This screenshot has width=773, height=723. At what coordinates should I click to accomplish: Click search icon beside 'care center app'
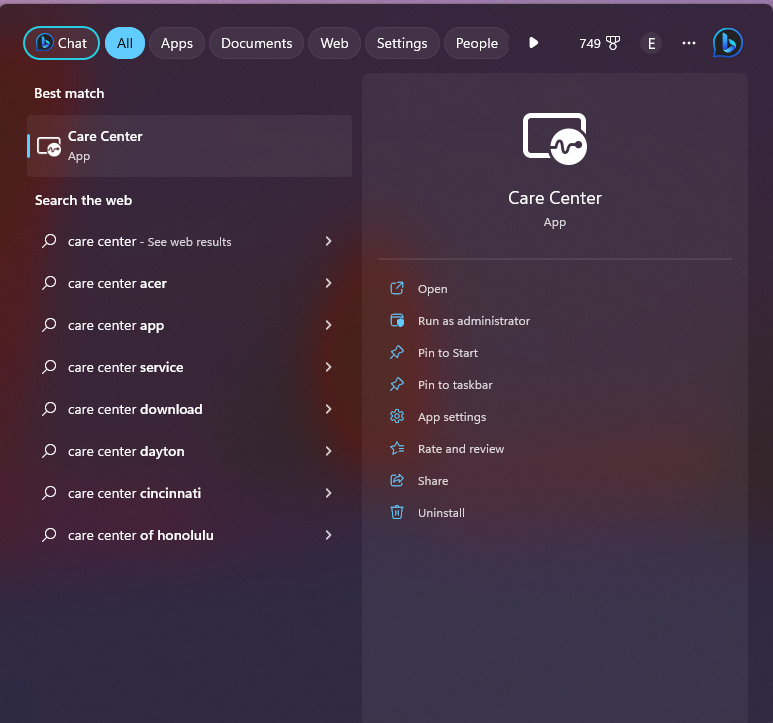pyautogui.click(x=49, y=325)
